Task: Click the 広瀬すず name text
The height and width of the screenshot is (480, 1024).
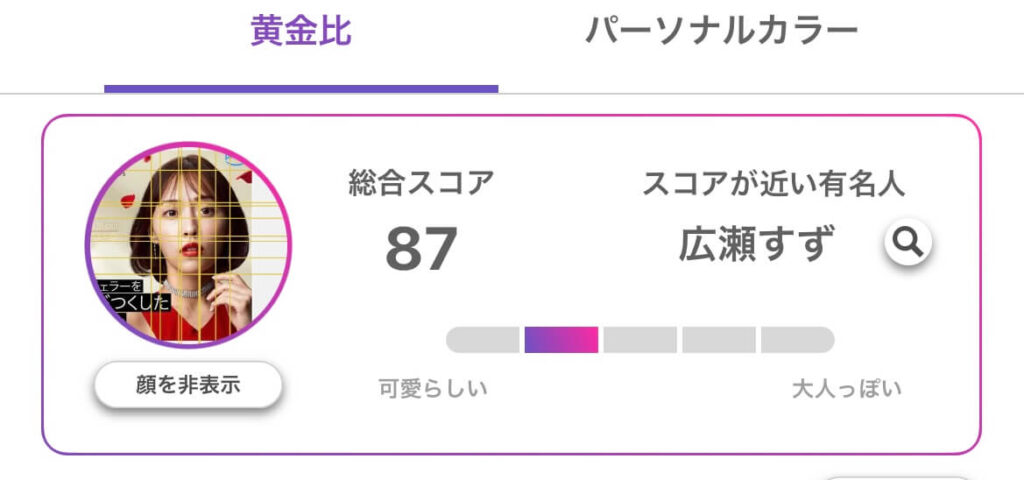Action: click(757, 243)
